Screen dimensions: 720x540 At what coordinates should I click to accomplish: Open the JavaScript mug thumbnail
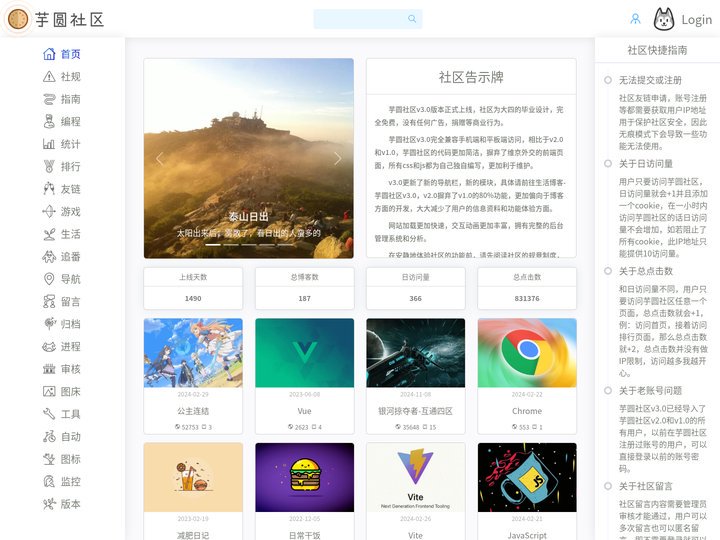click(x=527, y=477)
